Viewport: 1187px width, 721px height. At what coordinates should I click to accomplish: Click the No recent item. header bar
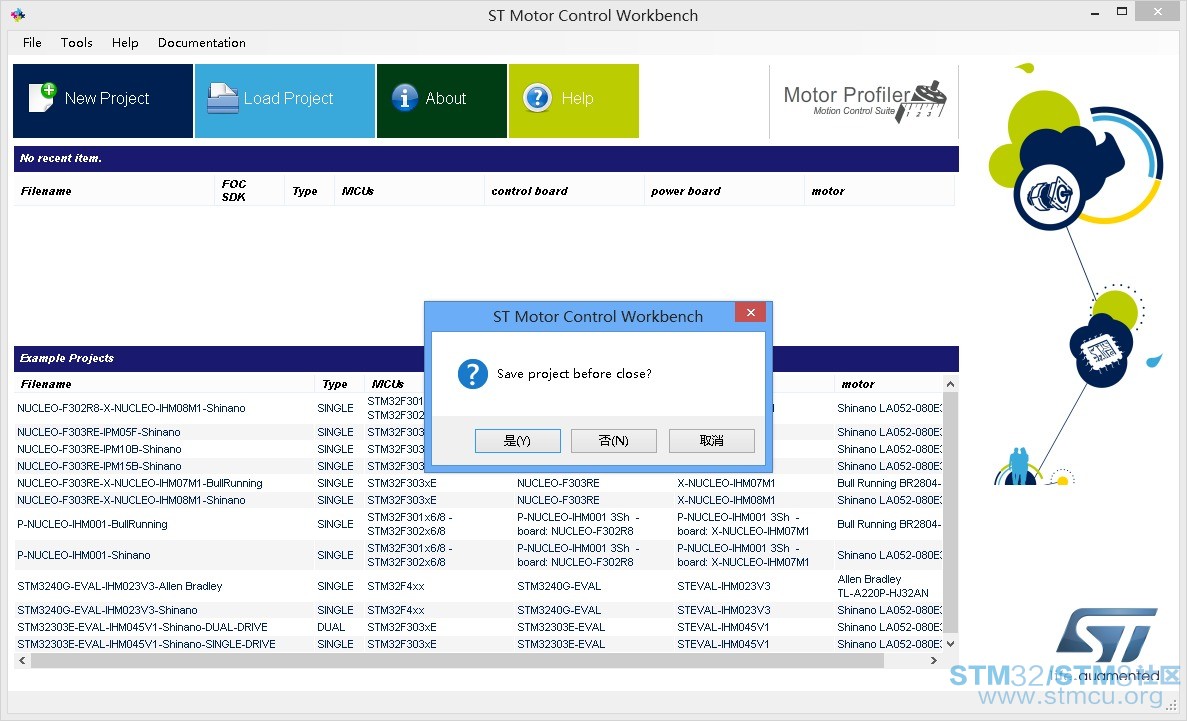click(x=486, y=158)
